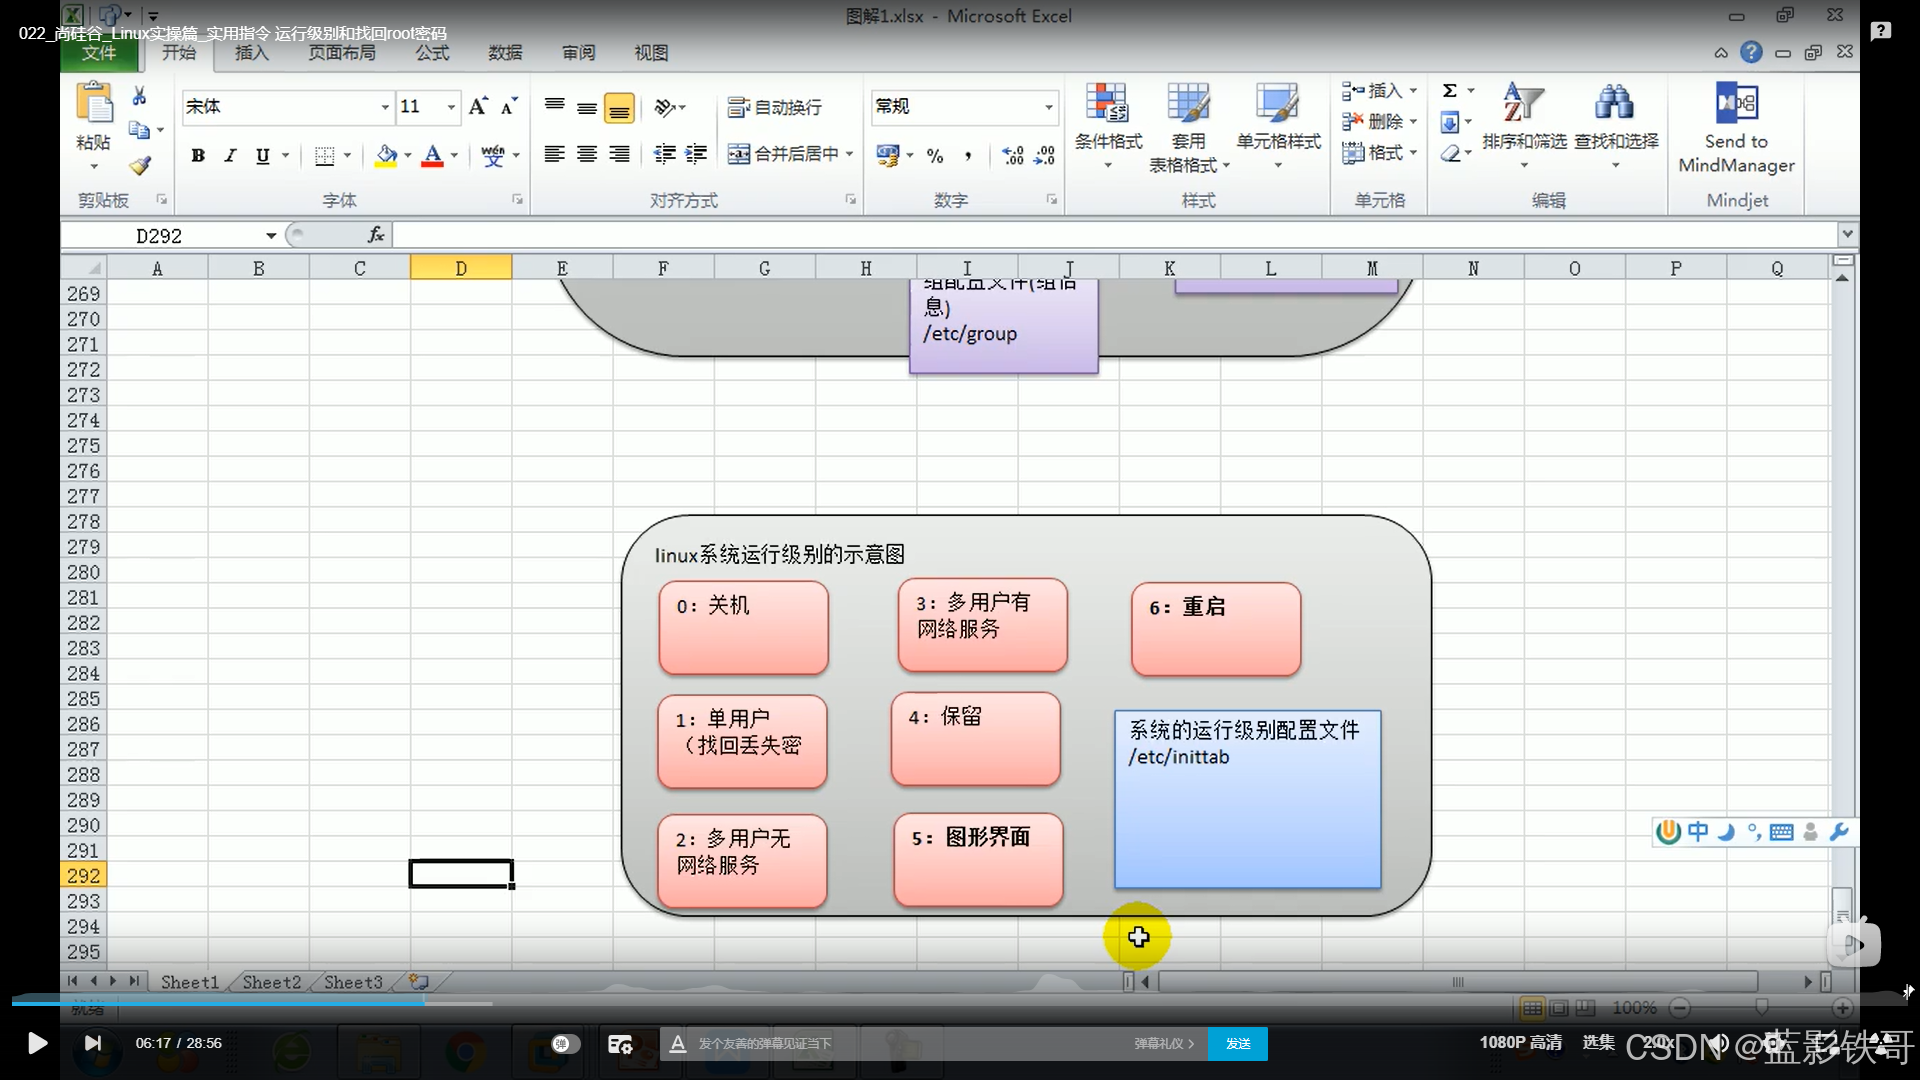The width and height of the screenshot is (1920, 1080).
Task: Click the Cut scissors icon
Action: tap(139, 96)
